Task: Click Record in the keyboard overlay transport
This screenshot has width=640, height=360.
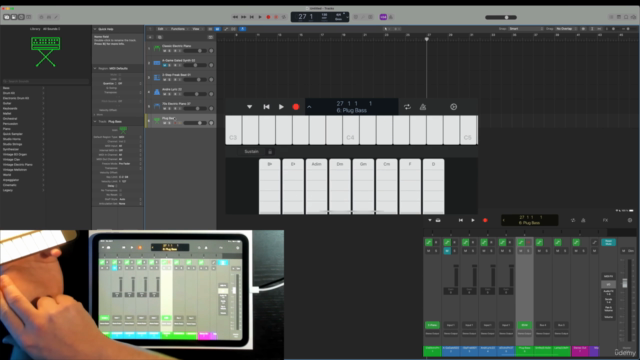Action: point(296,107)
